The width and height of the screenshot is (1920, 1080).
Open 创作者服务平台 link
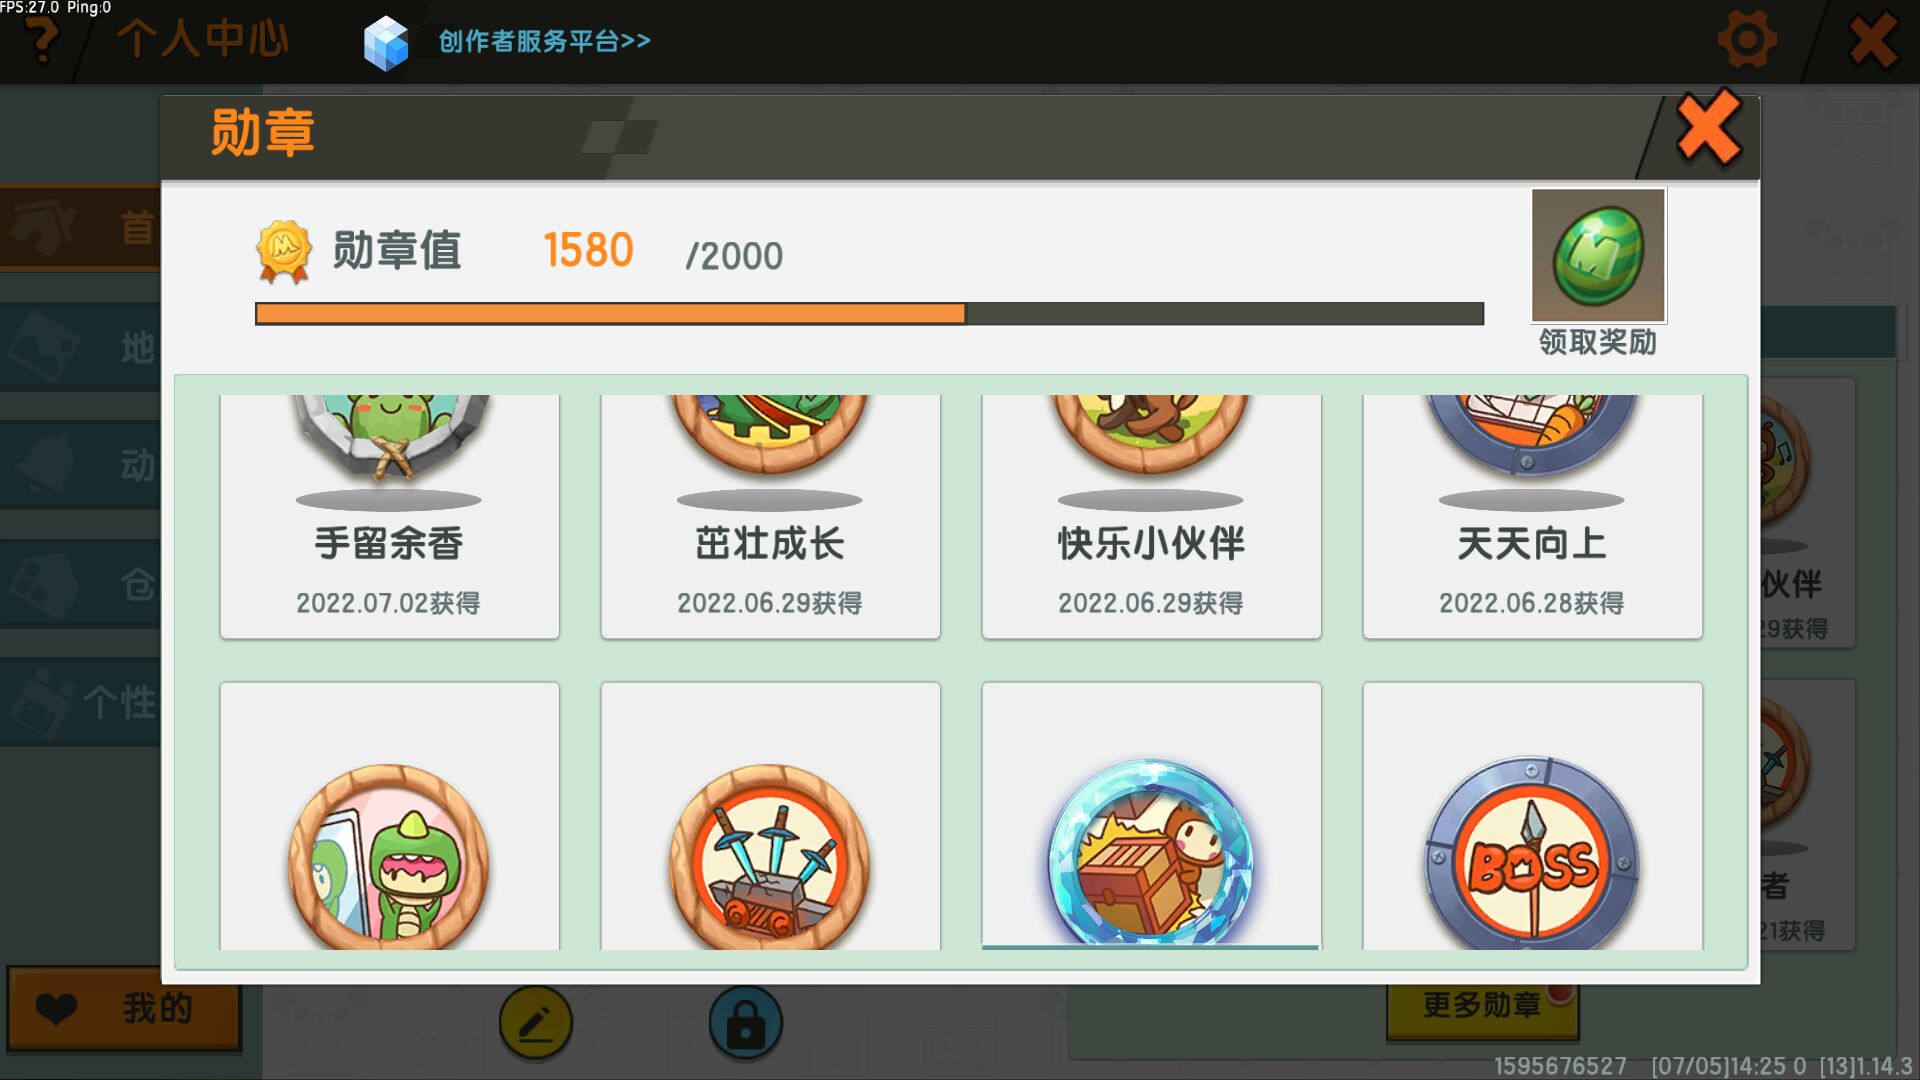(545, 41)
